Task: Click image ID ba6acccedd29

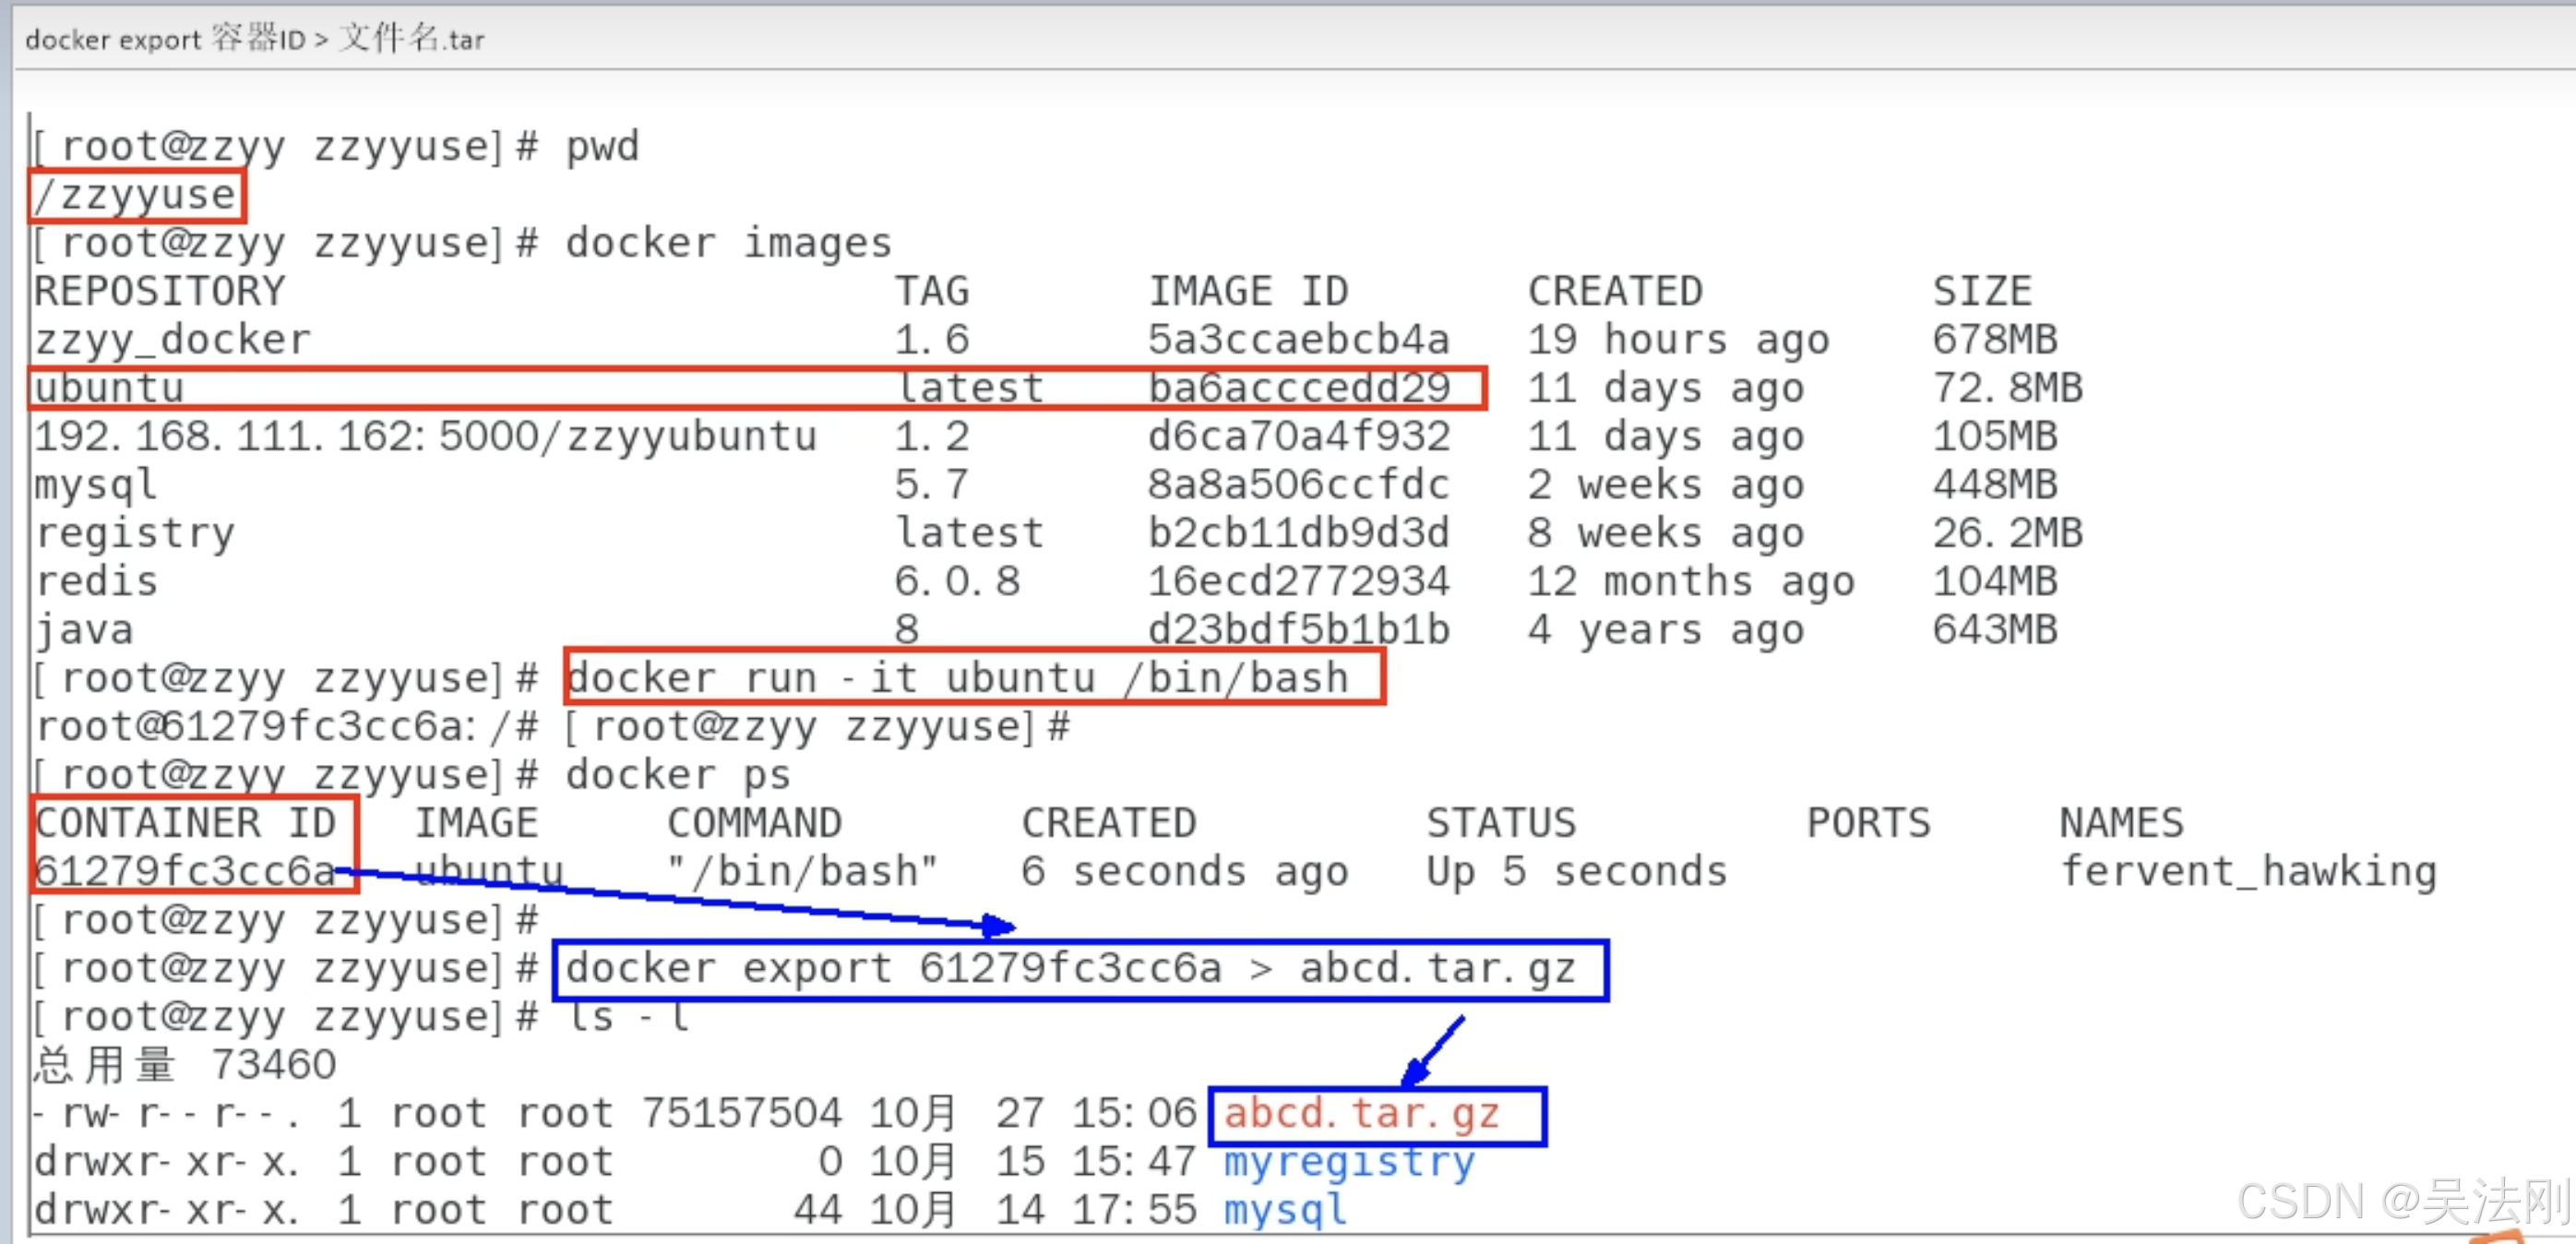Action: coord(1298,388)
